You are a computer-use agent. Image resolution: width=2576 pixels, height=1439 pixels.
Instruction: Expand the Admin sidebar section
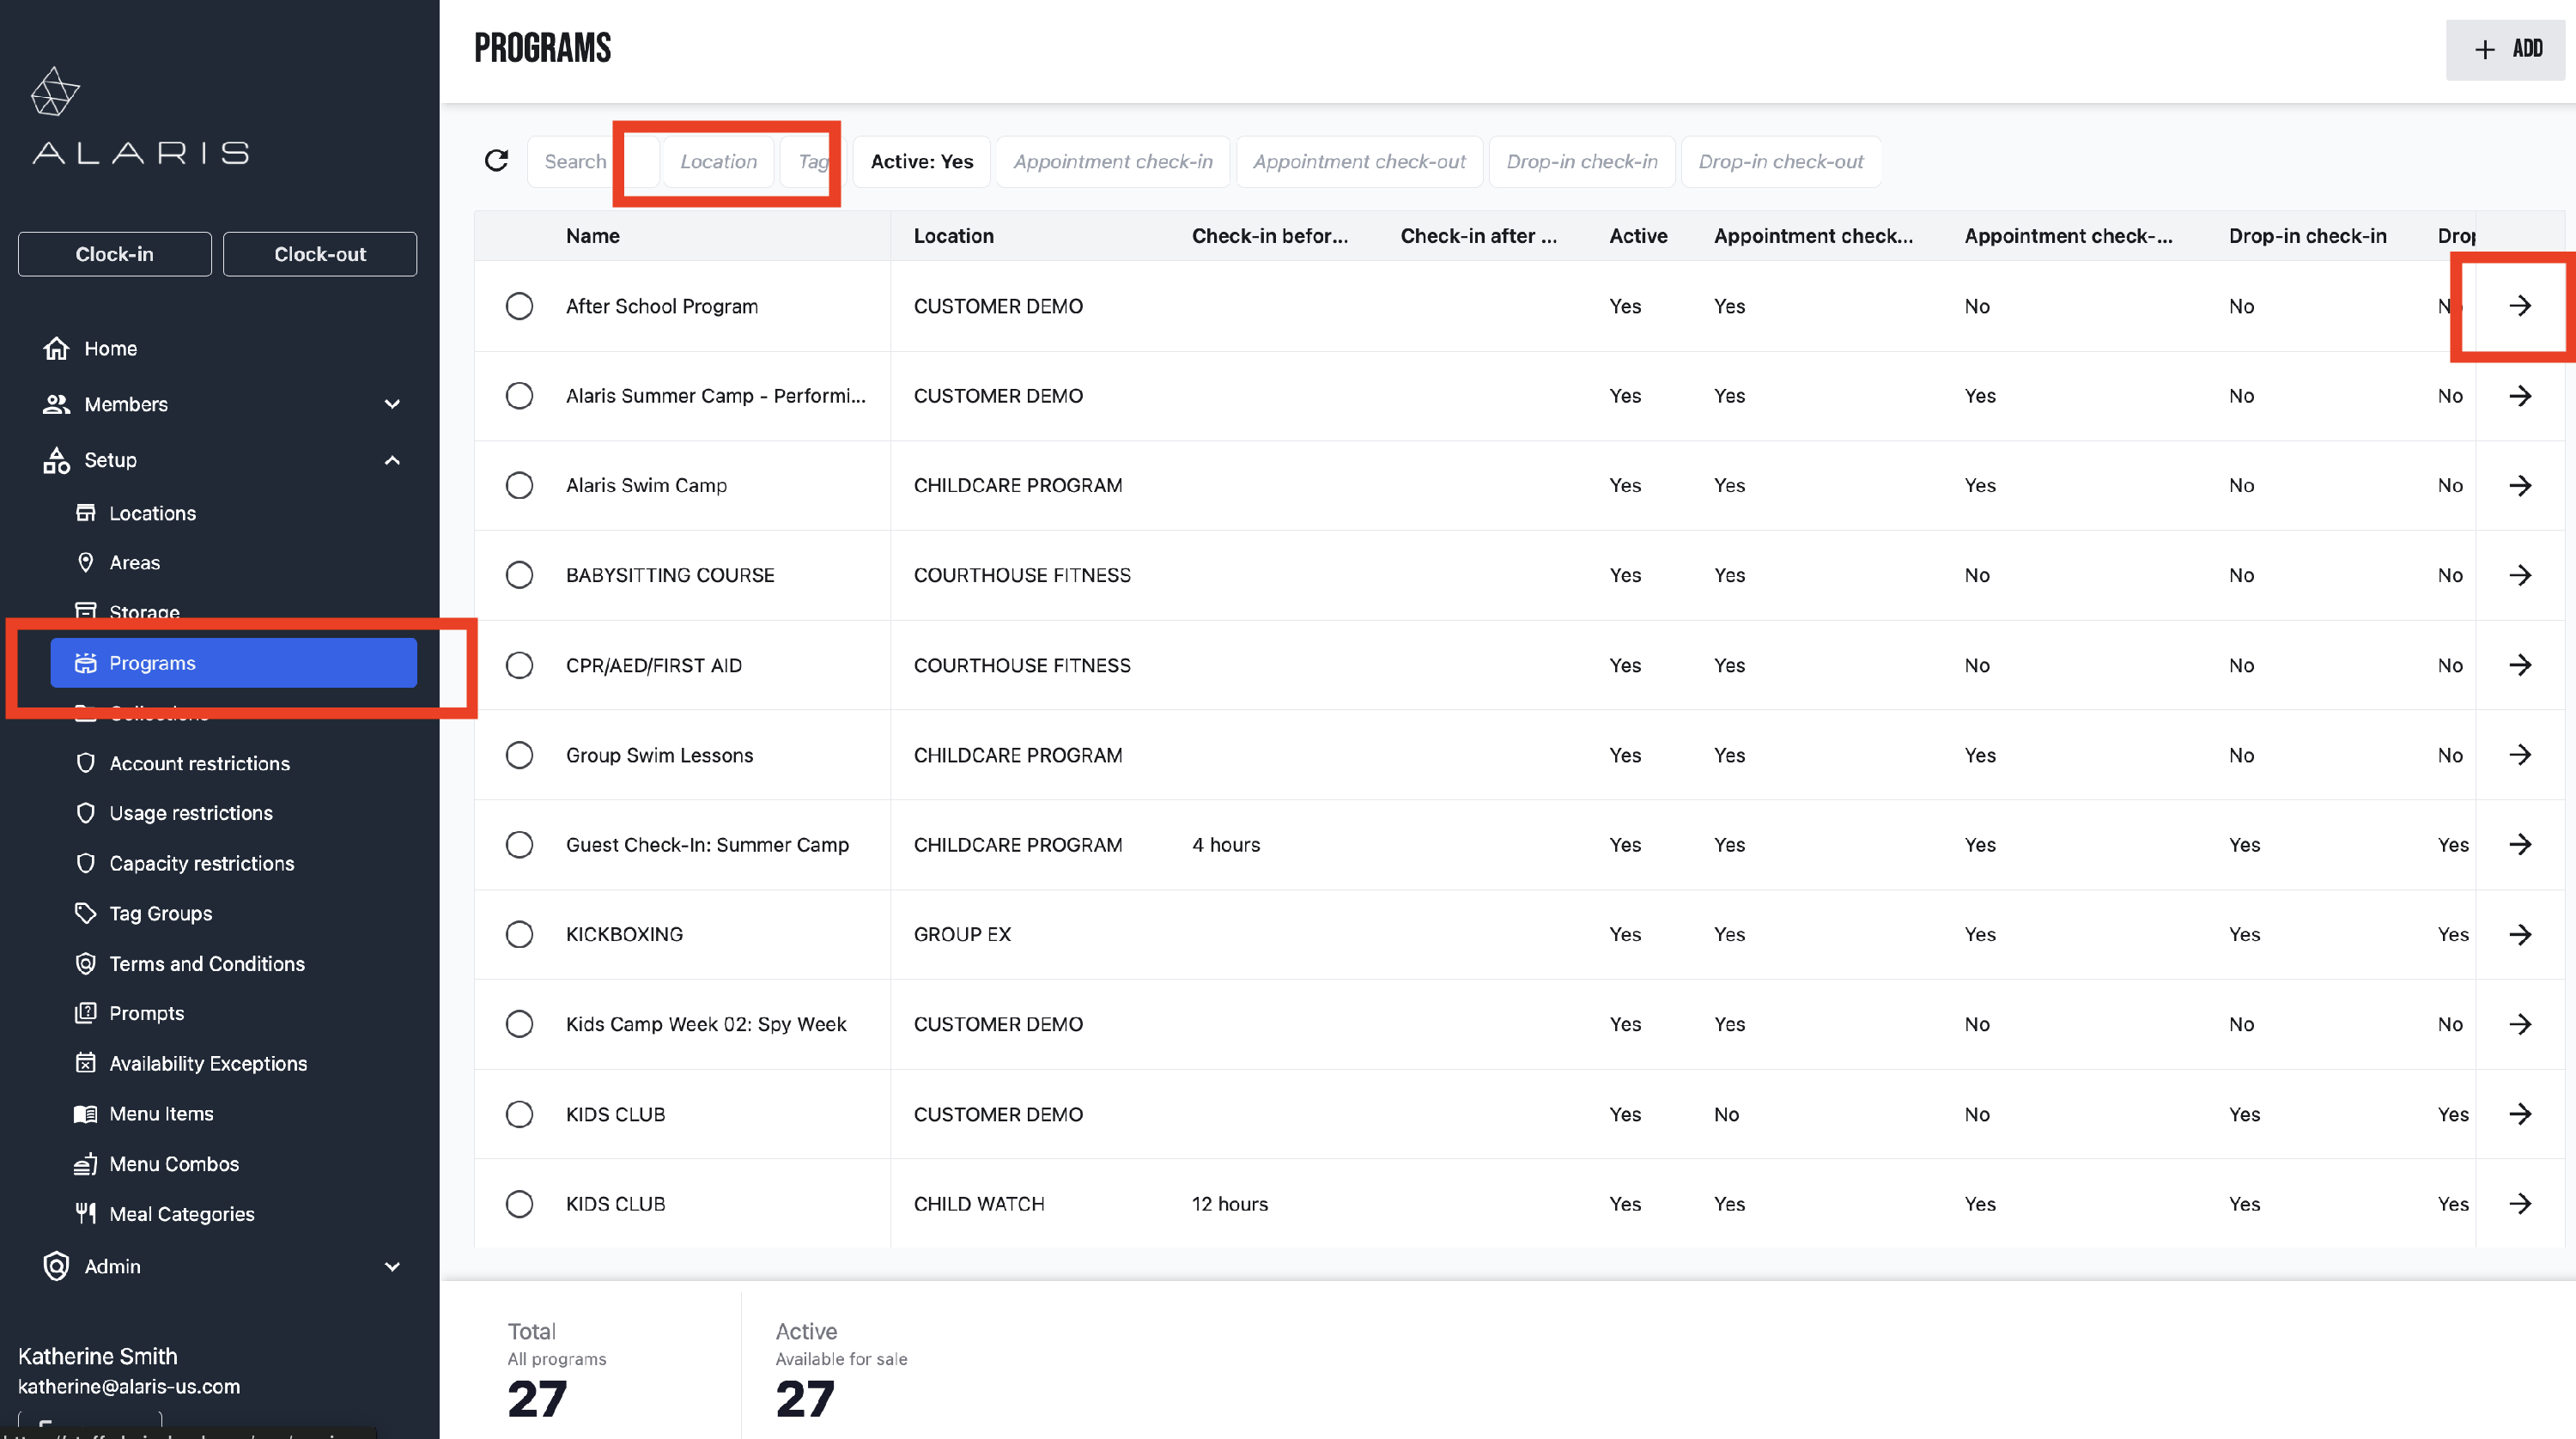click(x=392, y=1266)
